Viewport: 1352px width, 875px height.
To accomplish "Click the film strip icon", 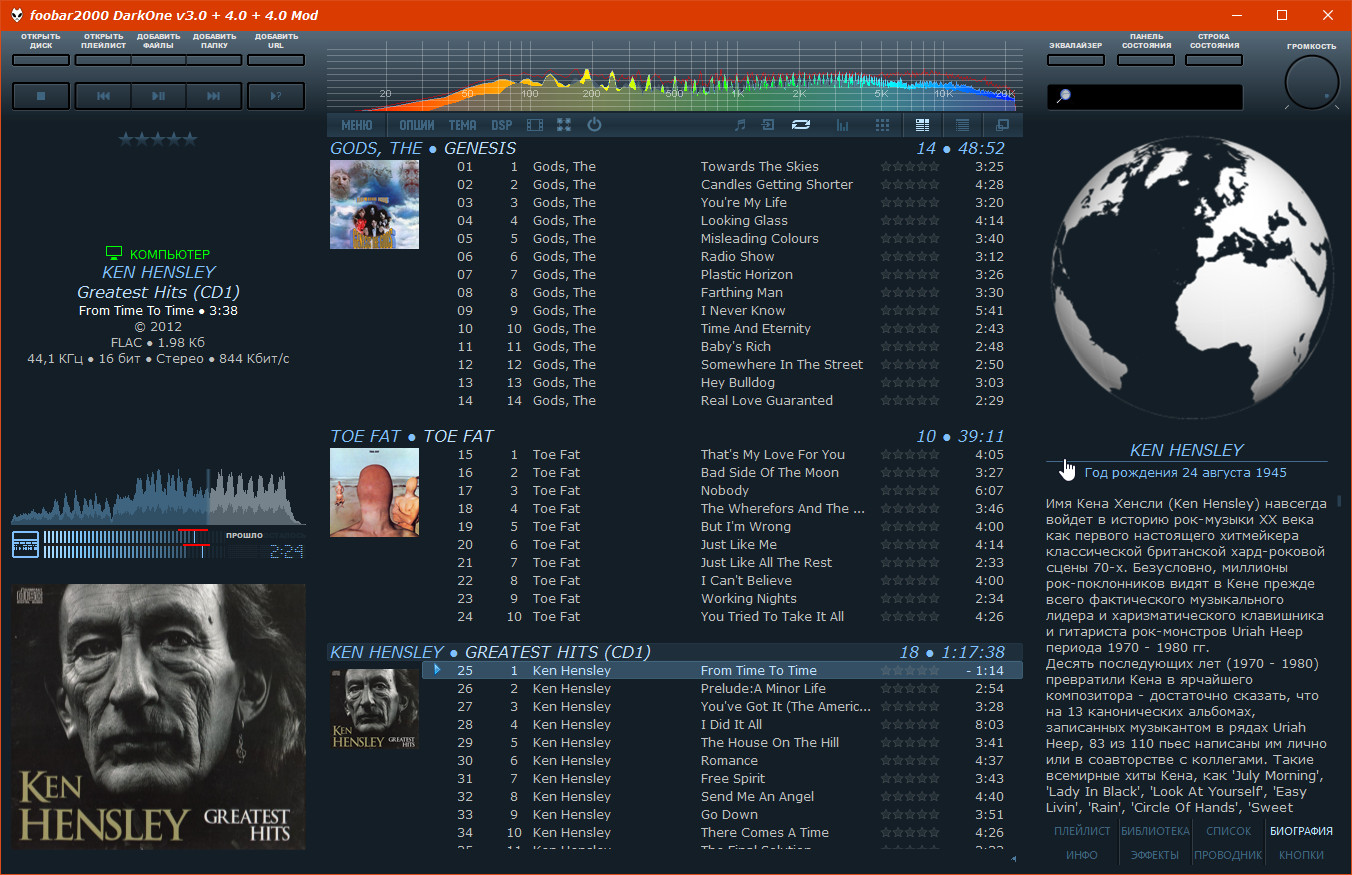I will [x=535, y=125].
